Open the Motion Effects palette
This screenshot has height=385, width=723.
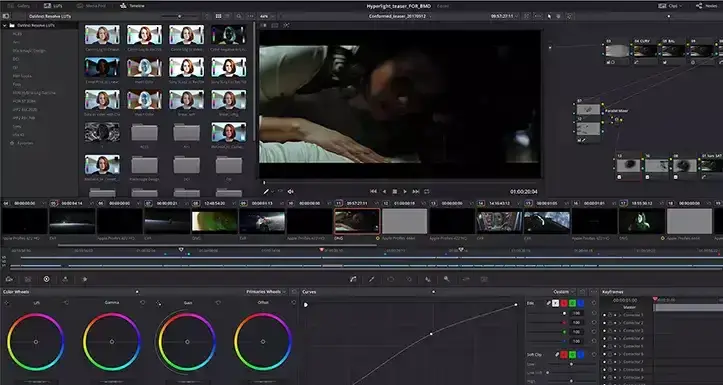(x=84, y=279)
